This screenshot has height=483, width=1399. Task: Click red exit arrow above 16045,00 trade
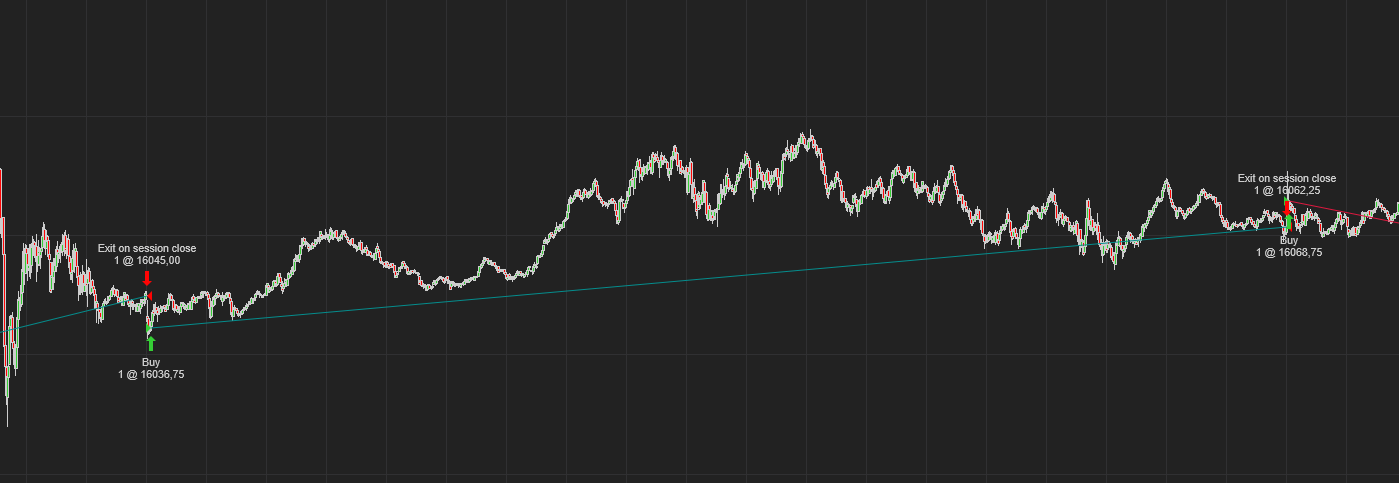click(x=147, y=277)
